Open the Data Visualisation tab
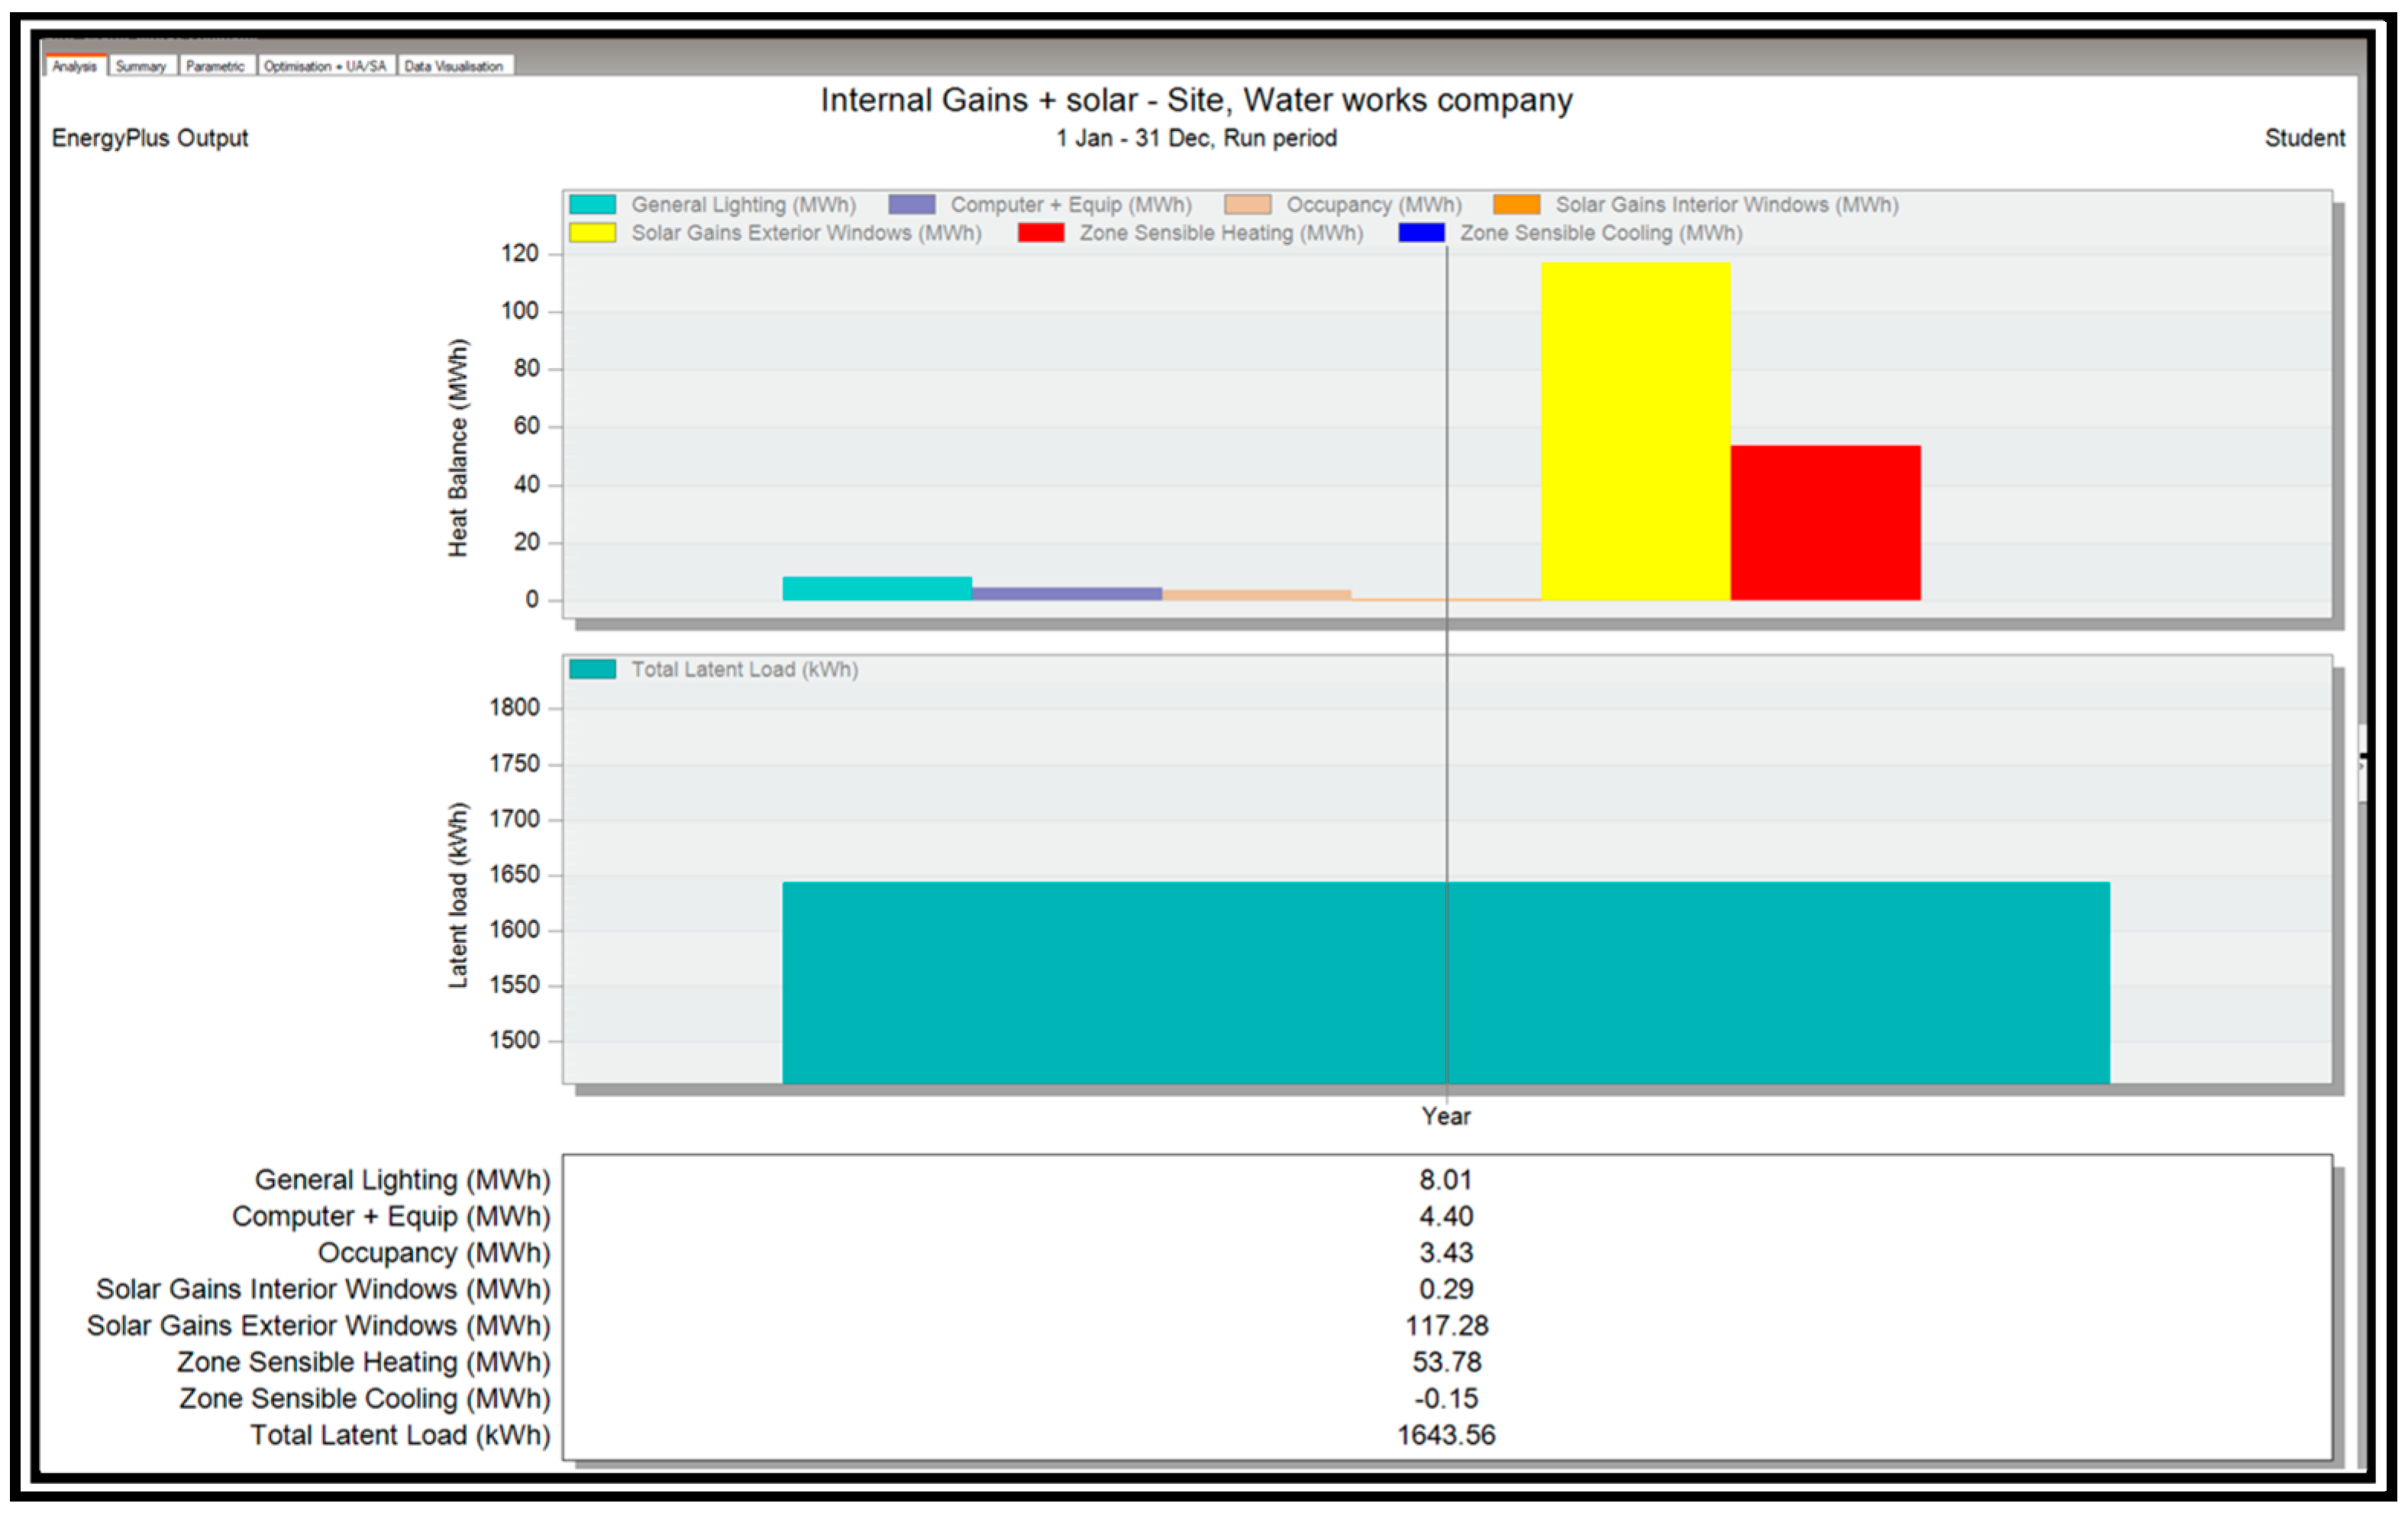The width and height of the screenshot is (2408, 1513). pyautogui.click(x=454, y=66)
